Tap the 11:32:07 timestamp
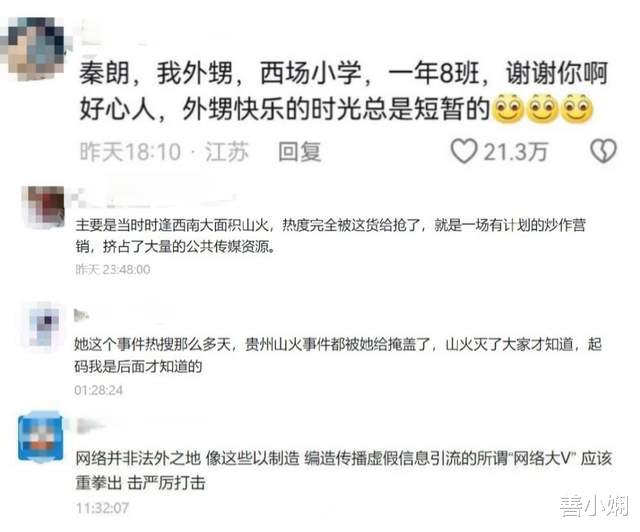 pyautogui.click(x=102, y=508)
